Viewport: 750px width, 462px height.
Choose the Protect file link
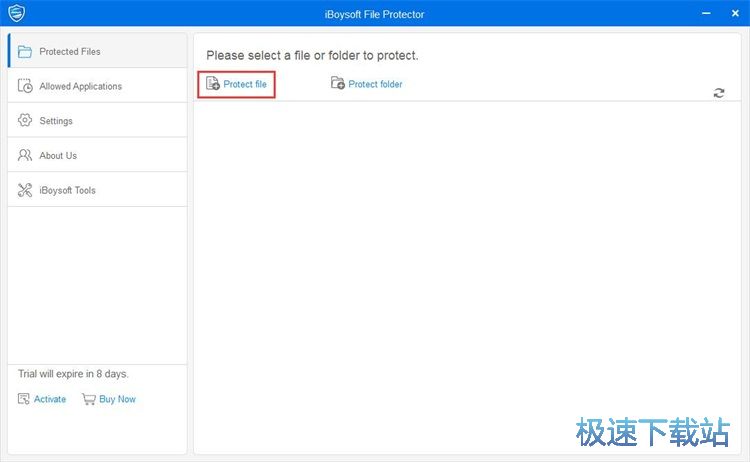point(245,84)
